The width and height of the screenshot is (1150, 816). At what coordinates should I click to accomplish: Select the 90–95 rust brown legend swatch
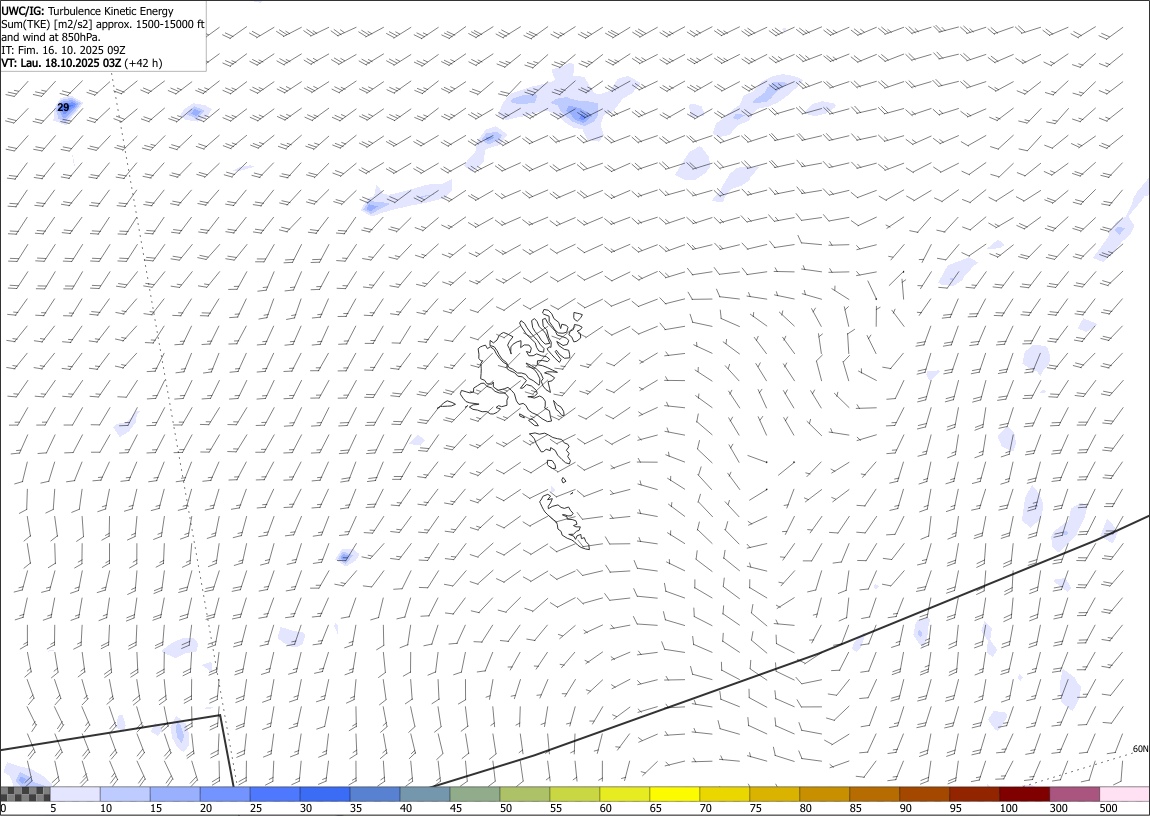click(924, 794)
